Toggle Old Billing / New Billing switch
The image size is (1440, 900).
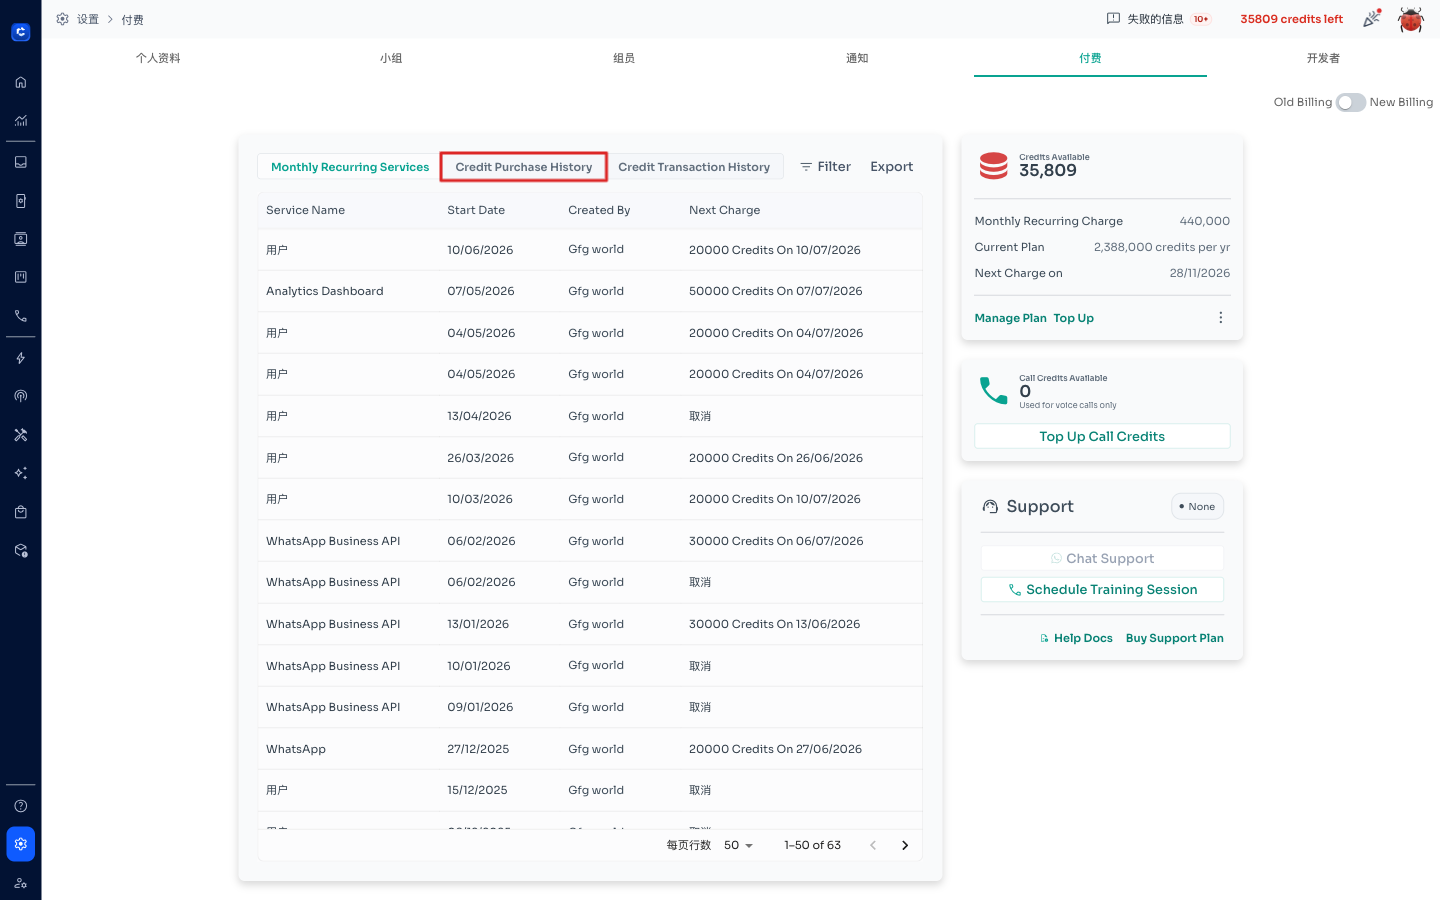[1350, 102]
